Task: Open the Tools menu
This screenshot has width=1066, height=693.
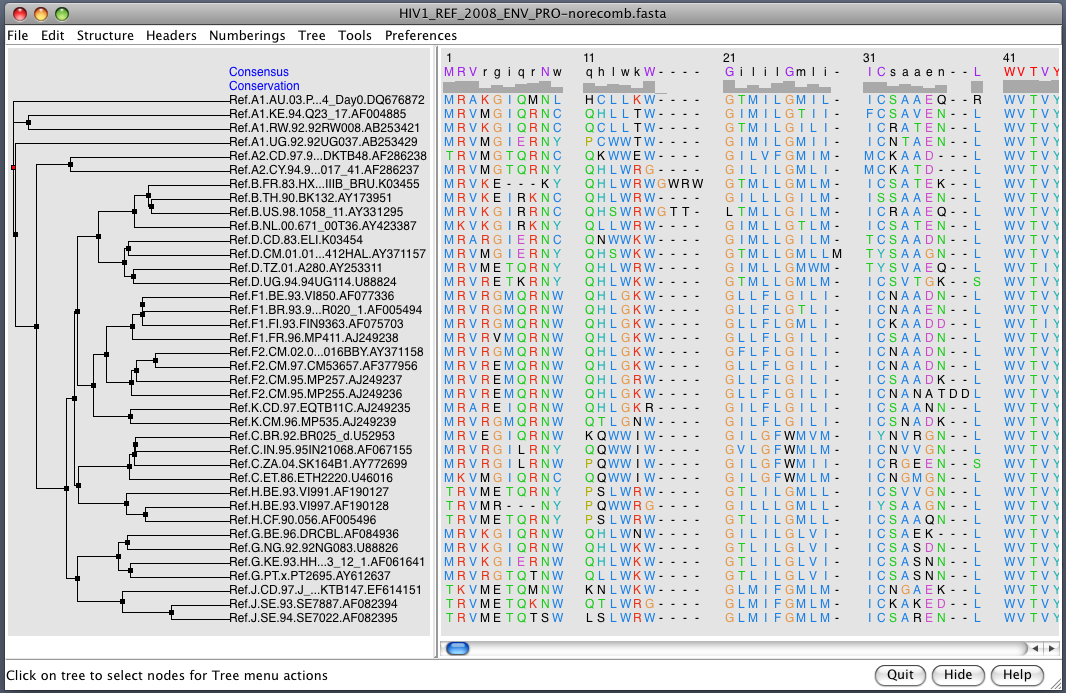Action: point(355,35)
